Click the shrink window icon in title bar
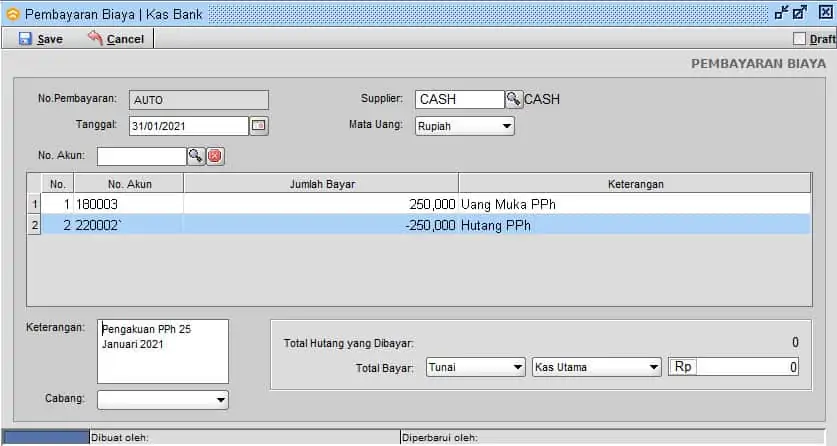Image resolution: width=837 pixels, height=446 pixels. (782, 12)
